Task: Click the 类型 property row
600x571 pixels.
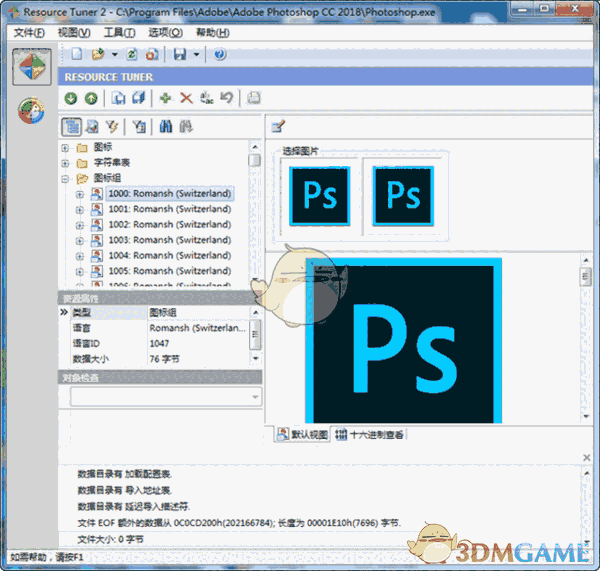Action: click(x=160, y=312)
